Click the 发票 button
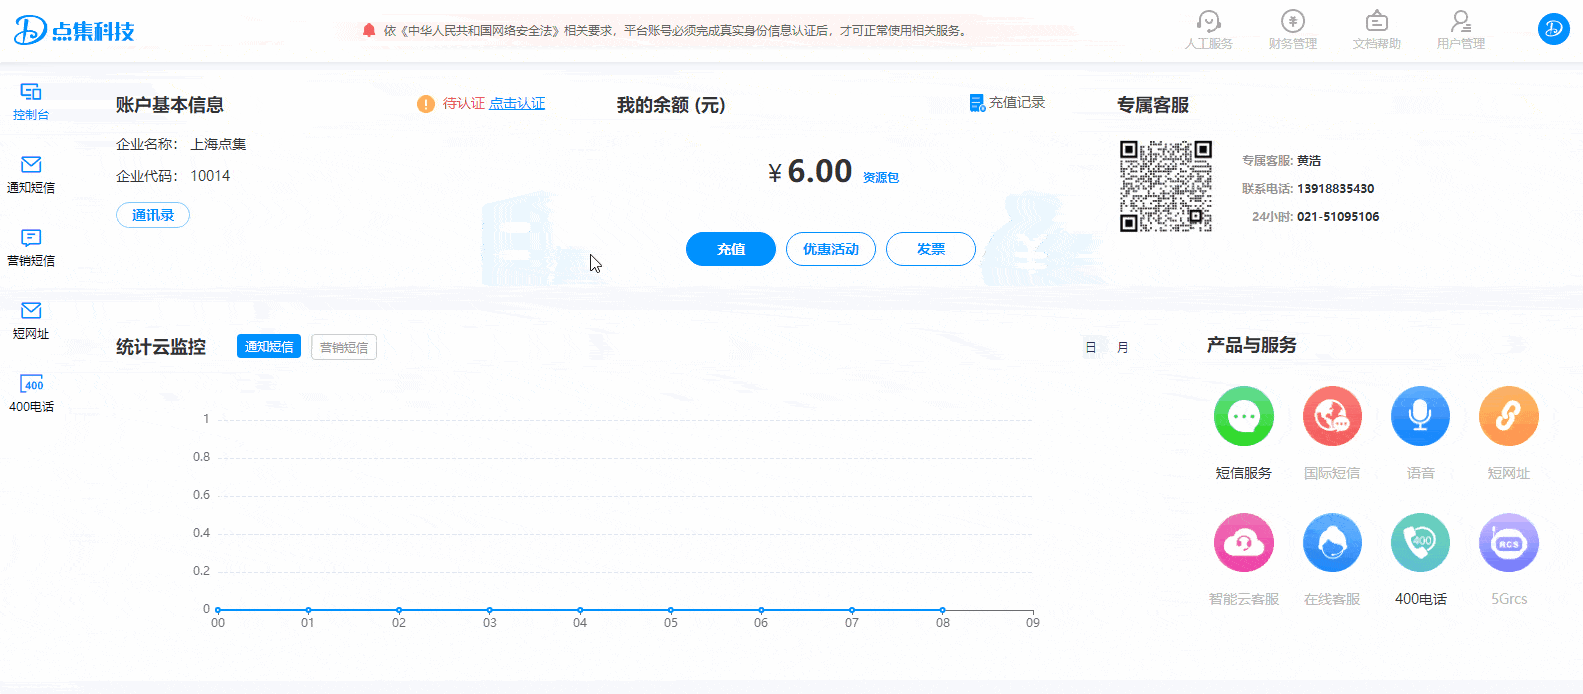 pos(930,249)
